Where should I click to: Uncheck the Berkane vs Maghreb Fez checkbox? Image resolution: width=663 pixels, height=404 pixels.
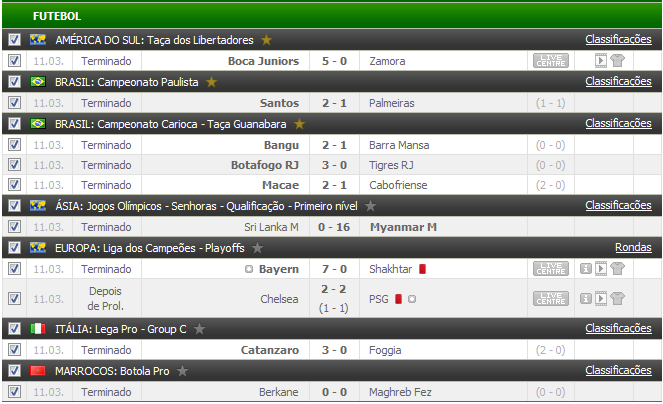click(x=14, y=392)
